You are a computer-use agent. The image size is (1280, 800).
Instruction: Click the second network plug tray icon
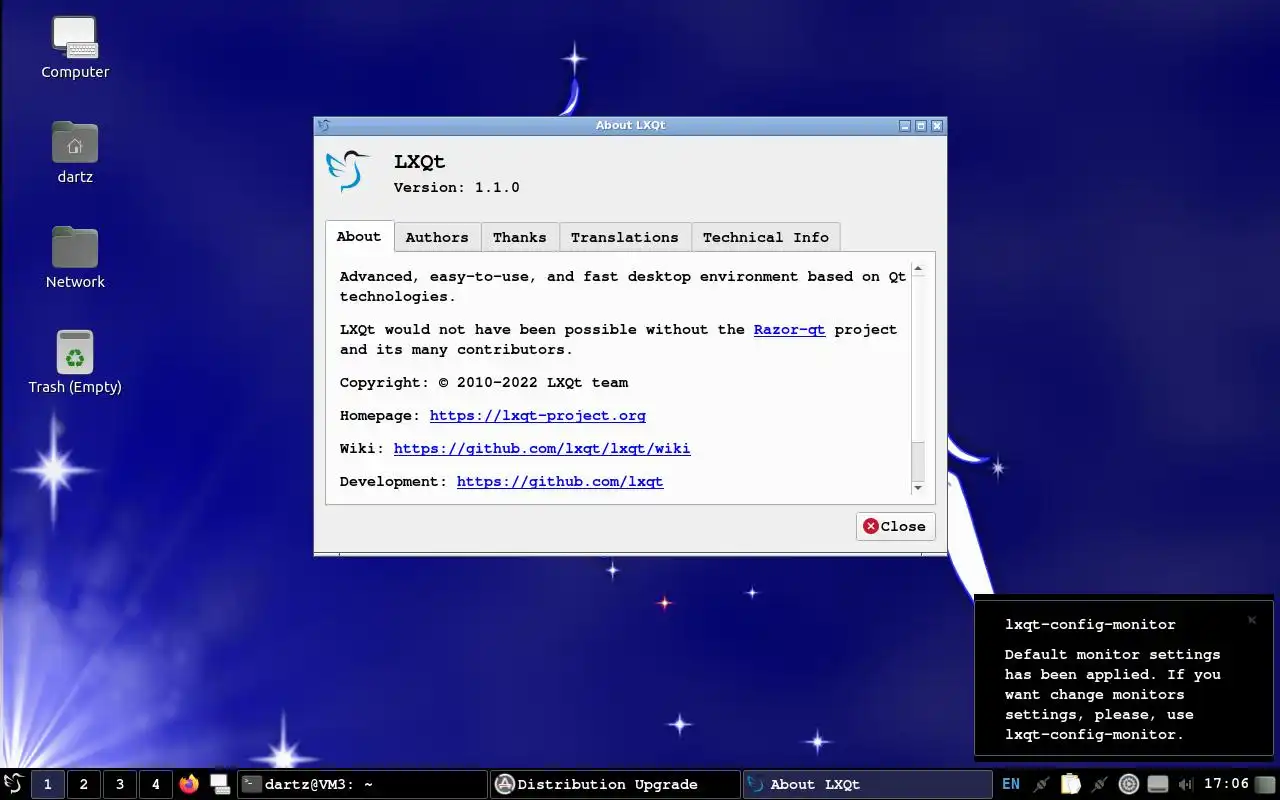coord(1100,784)
